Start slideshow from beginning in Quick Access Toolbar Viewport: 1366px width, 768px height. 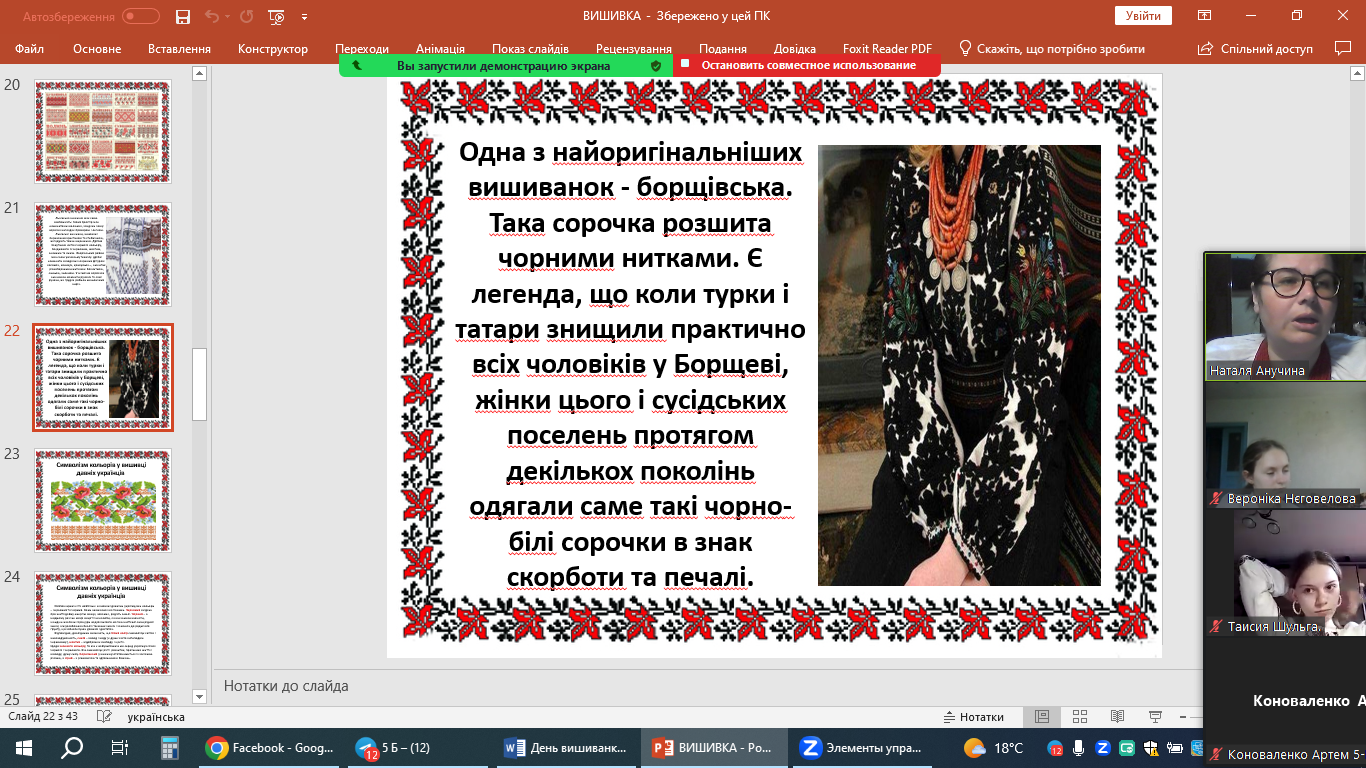click(278, 16)
